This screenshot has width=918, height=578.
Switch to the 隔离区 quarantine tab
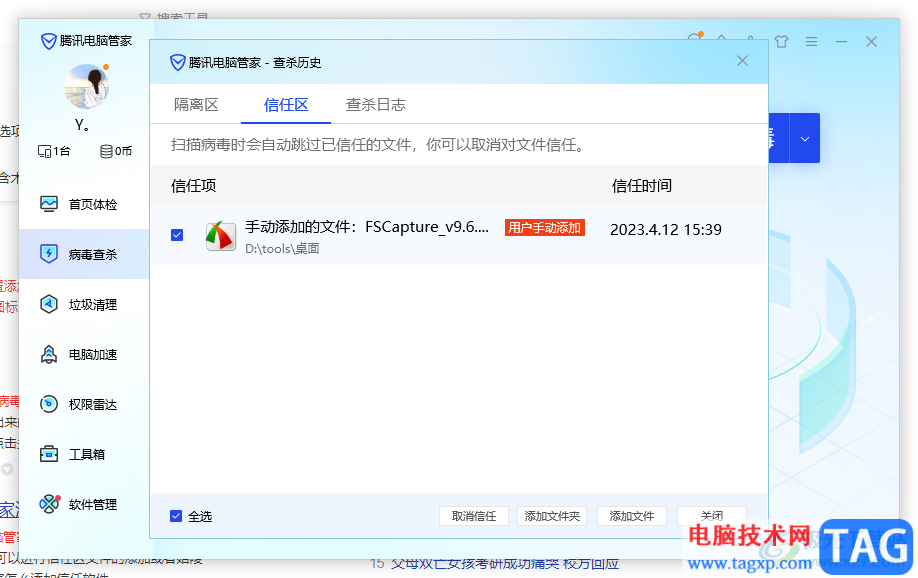(196, 105)
